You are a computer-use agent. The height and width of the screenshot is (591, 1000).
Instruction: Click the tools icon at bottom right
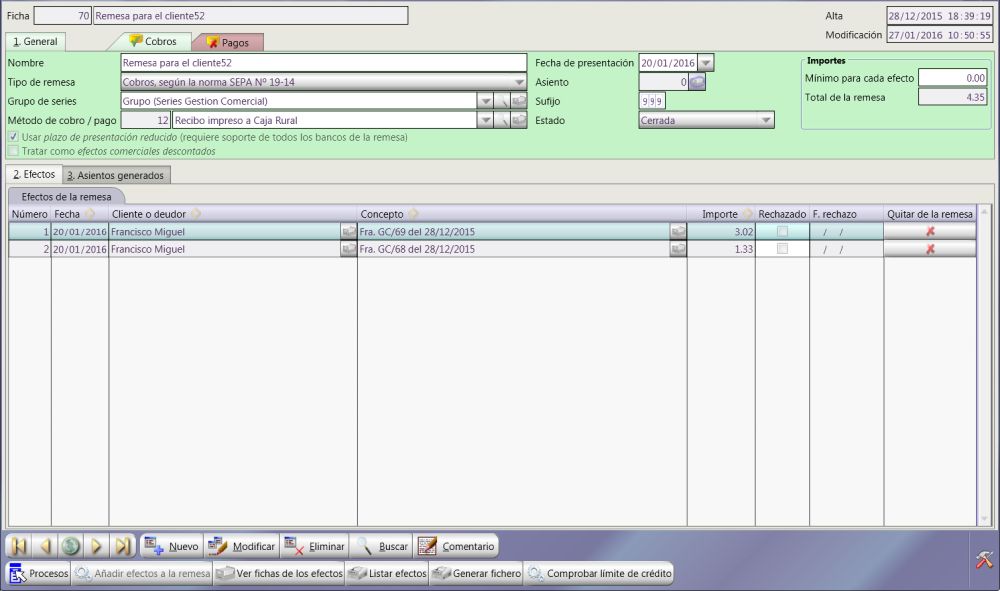(x=983, y=561)
